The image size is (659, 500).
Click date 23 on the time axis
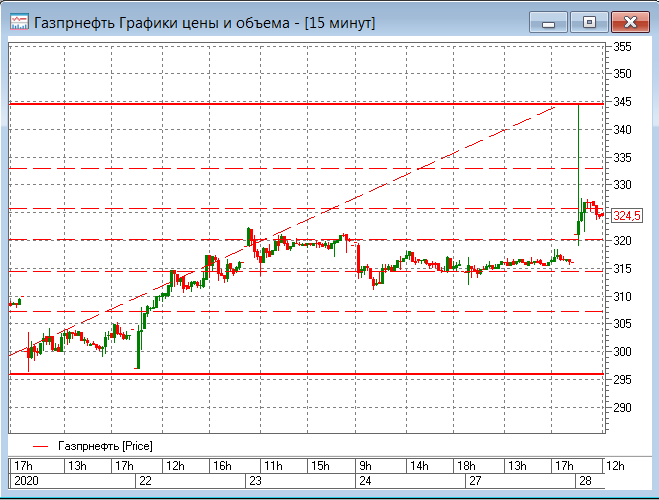(255, 482)
